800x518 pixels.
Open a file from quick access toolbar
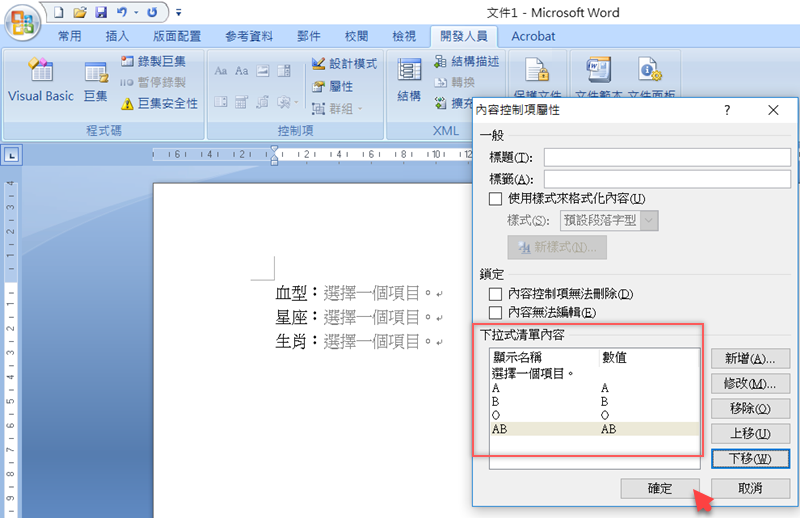click(x=80, y=12)
